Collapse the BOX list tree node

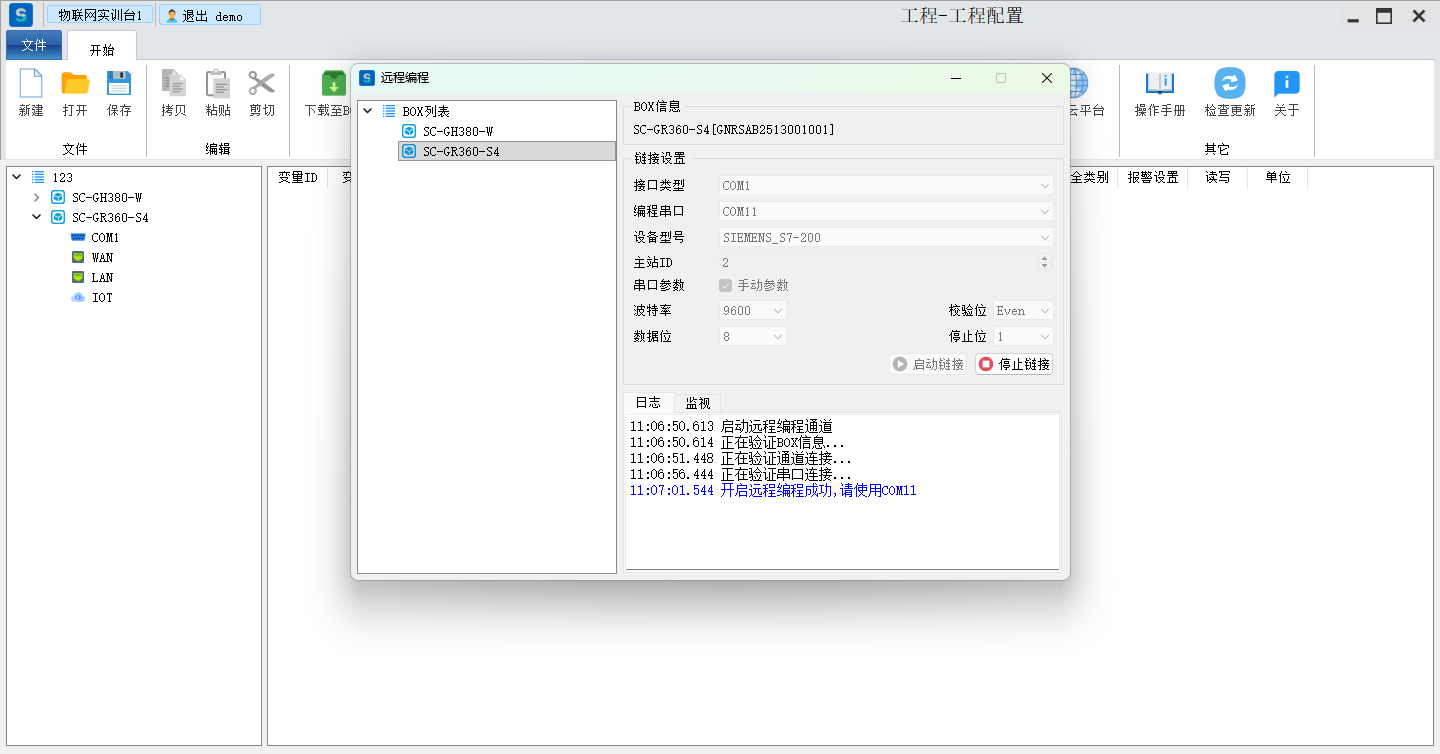pyautogui.click(x=367, y=111)
